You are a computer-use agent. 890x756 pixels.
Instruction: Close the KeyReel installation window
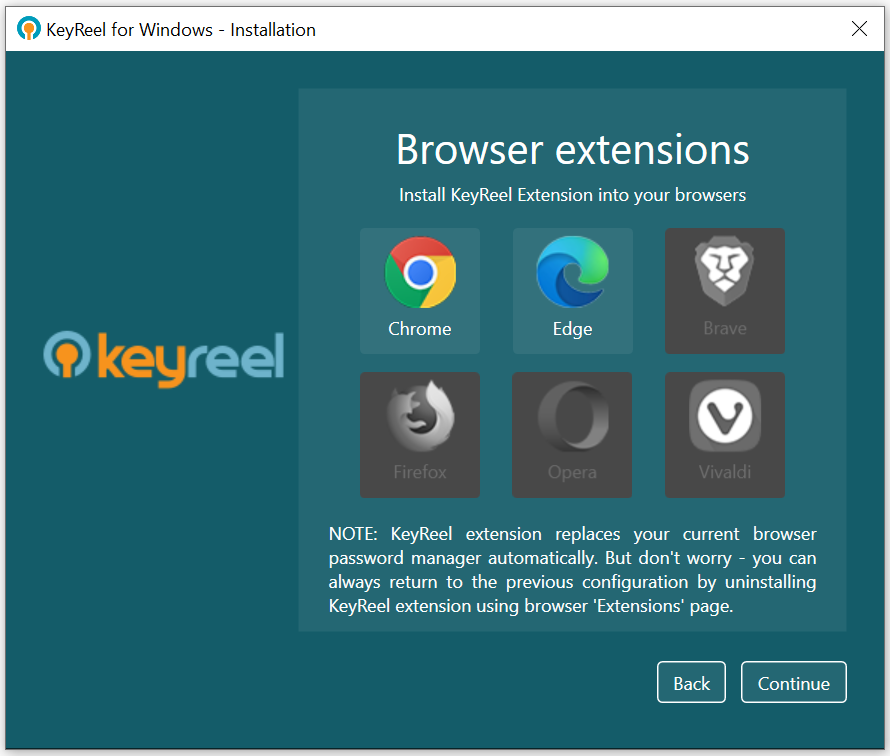[859, 28]
